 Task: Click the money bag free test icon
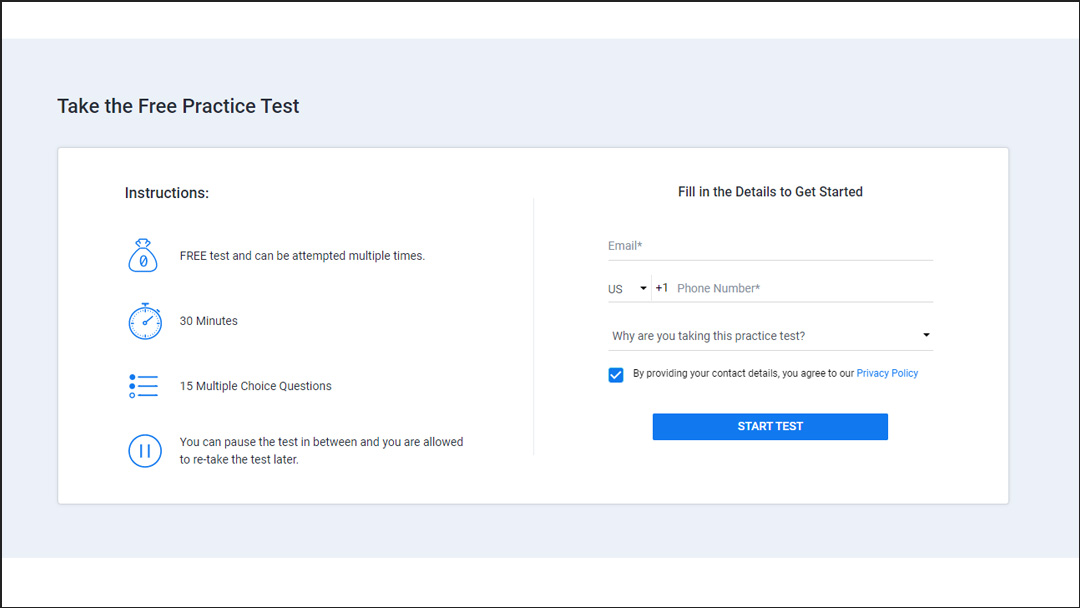pyautogui.click(x=143, y=256)
